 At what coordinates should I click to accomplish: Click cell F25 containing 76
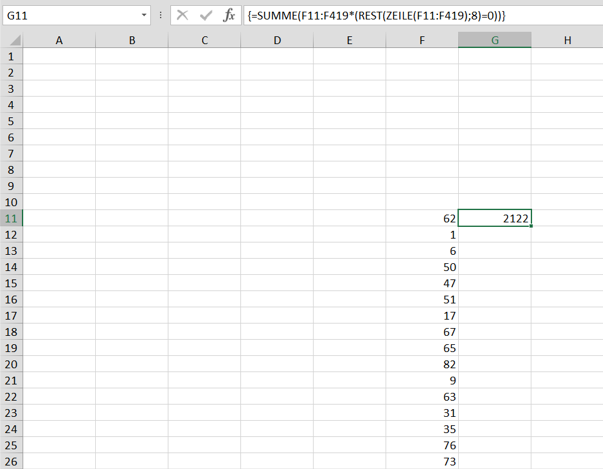(x=422, y=445)
